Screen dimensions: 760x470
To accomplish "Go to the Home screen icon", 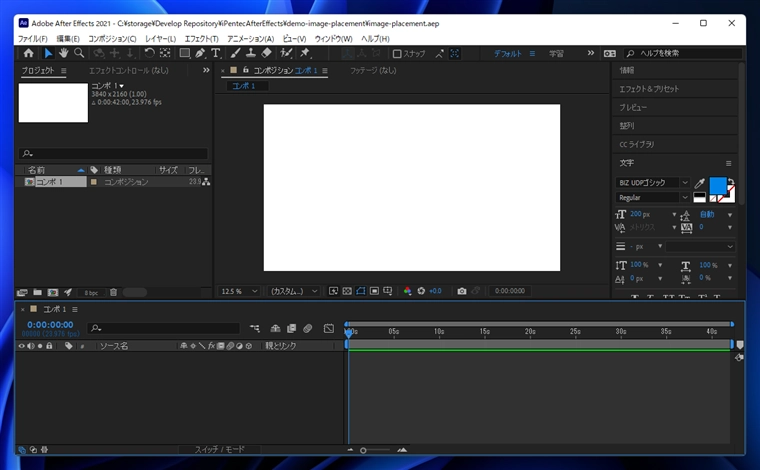I will tap(29, 53).
